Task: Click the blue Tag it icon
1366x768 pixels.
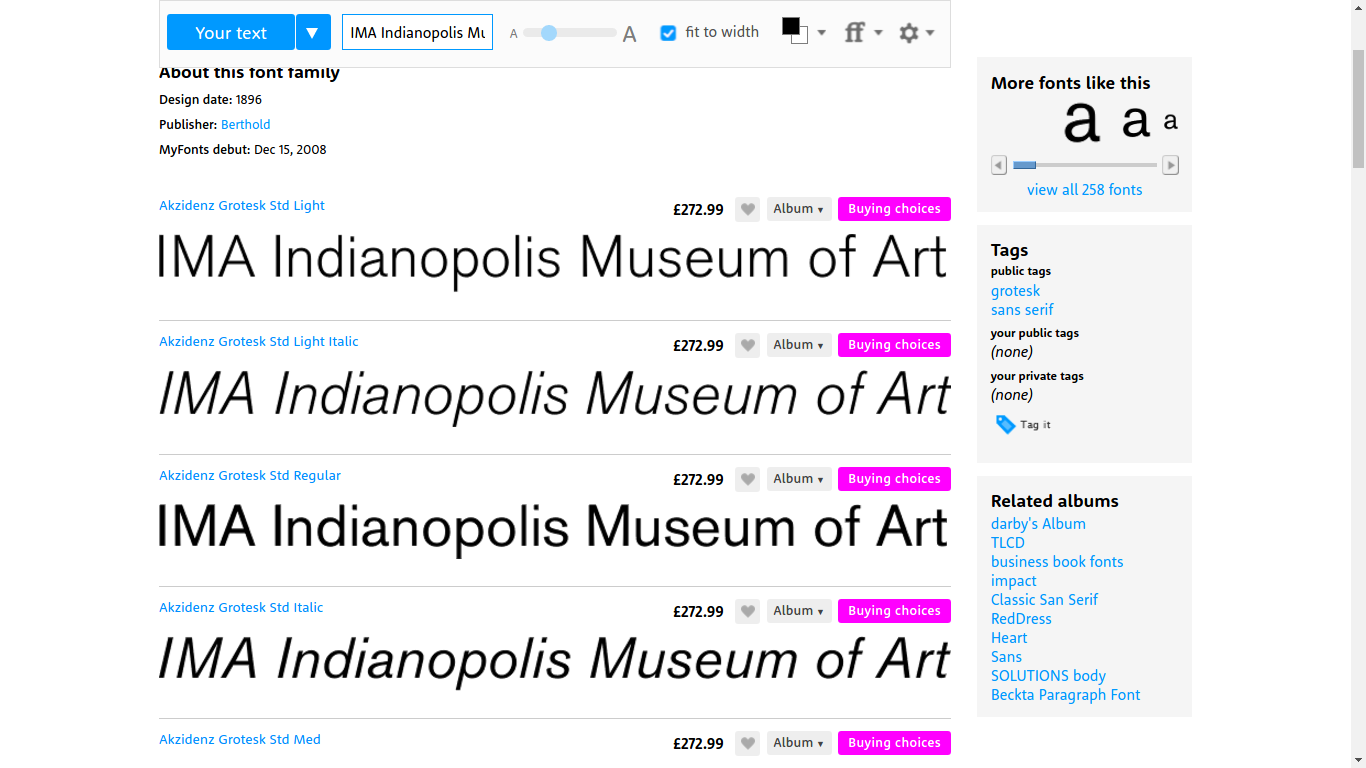Action: (x=1005, y=425)
